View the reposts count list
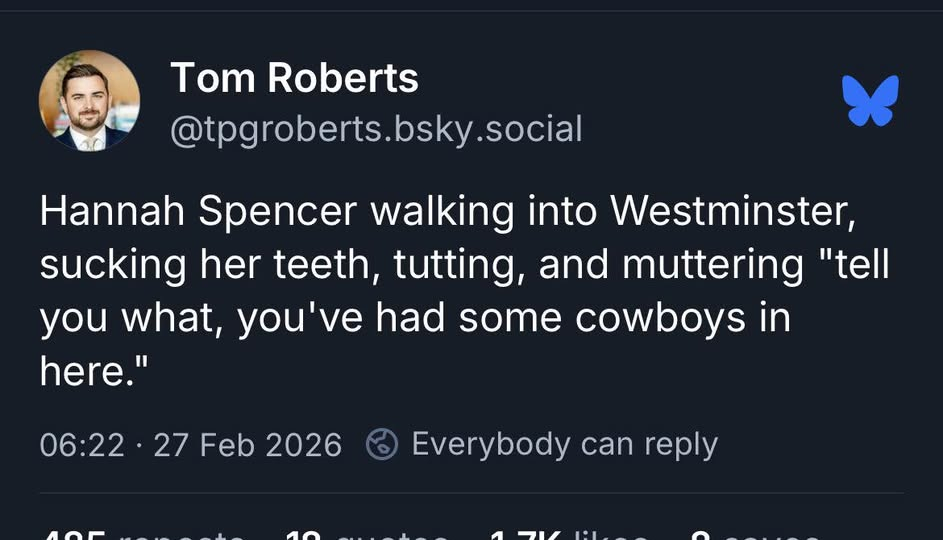This screenshot has width=943, height=540. (140, 534)
